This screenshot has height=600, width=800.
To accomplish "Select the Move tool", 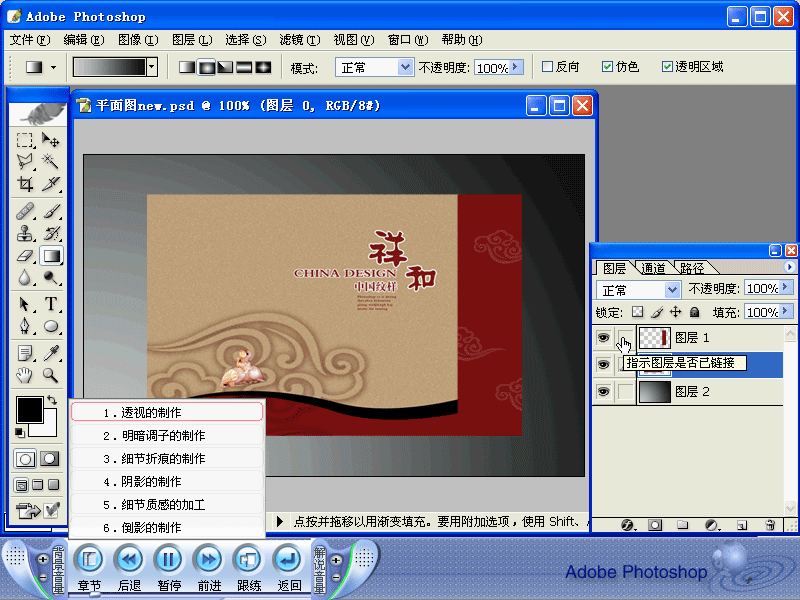I will [x=51, y=140].
